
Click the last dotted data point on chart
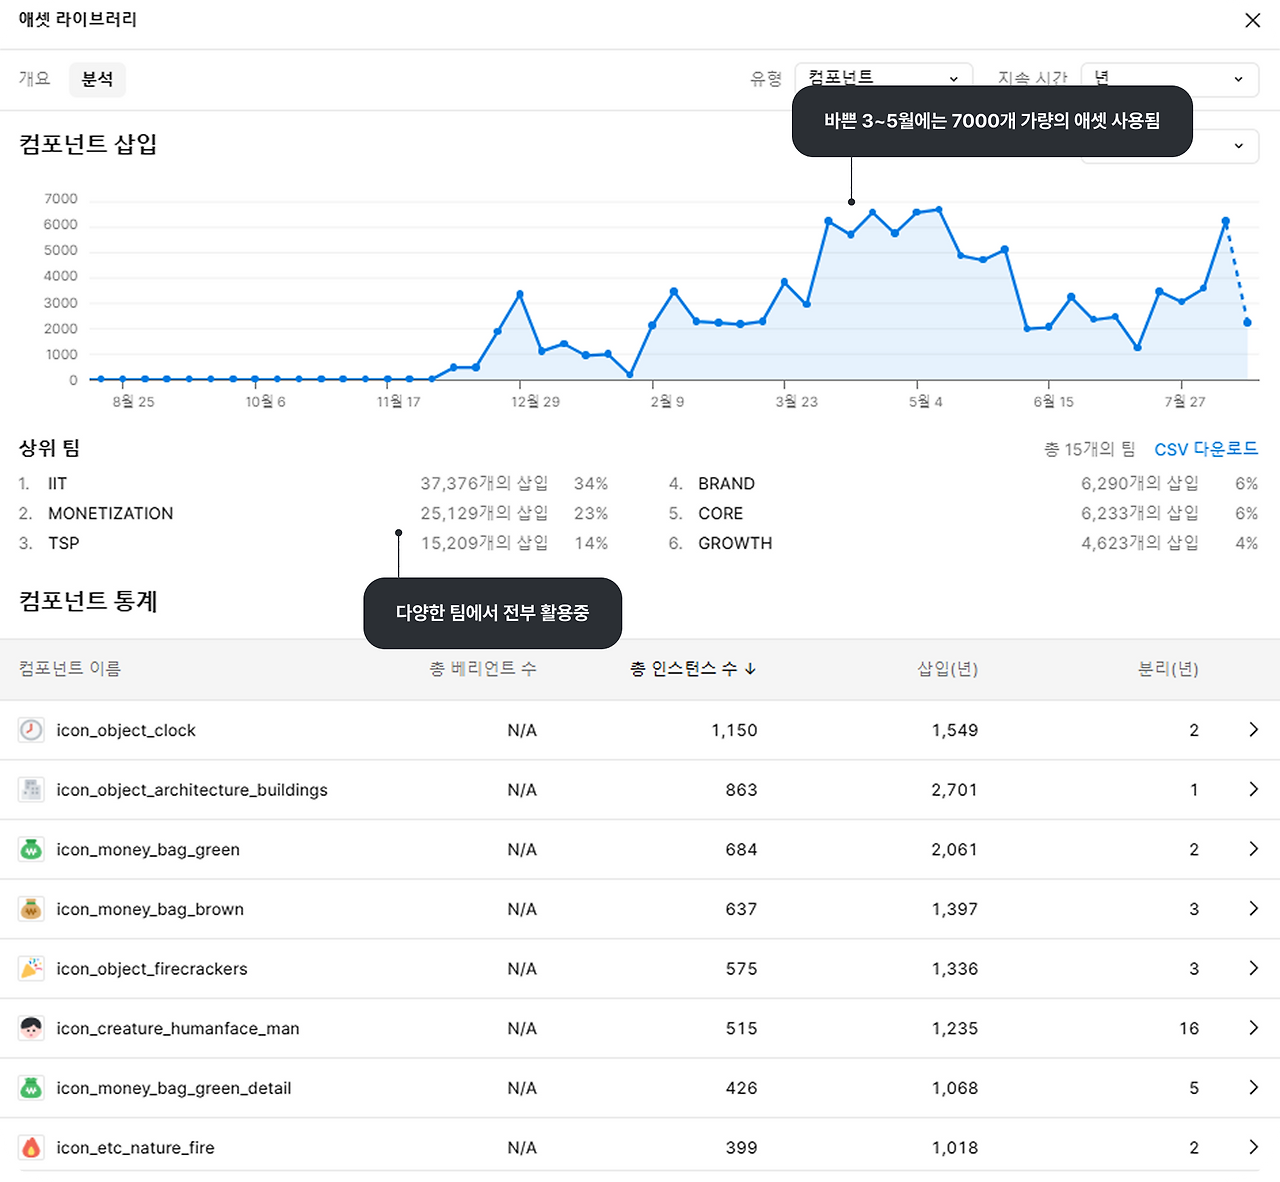pos(1247,323)
